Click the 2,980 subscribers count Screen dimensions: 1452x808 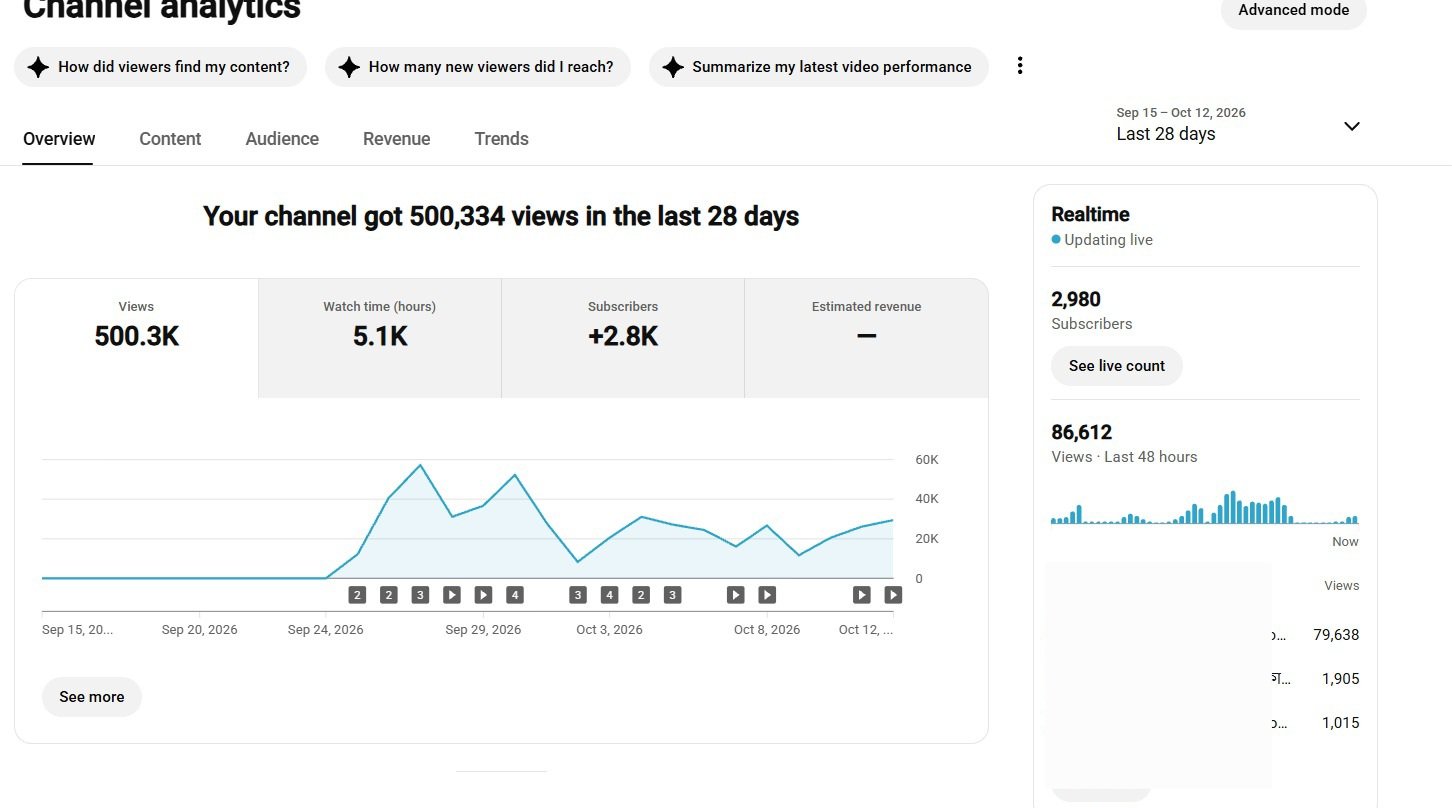[1076, 299]
